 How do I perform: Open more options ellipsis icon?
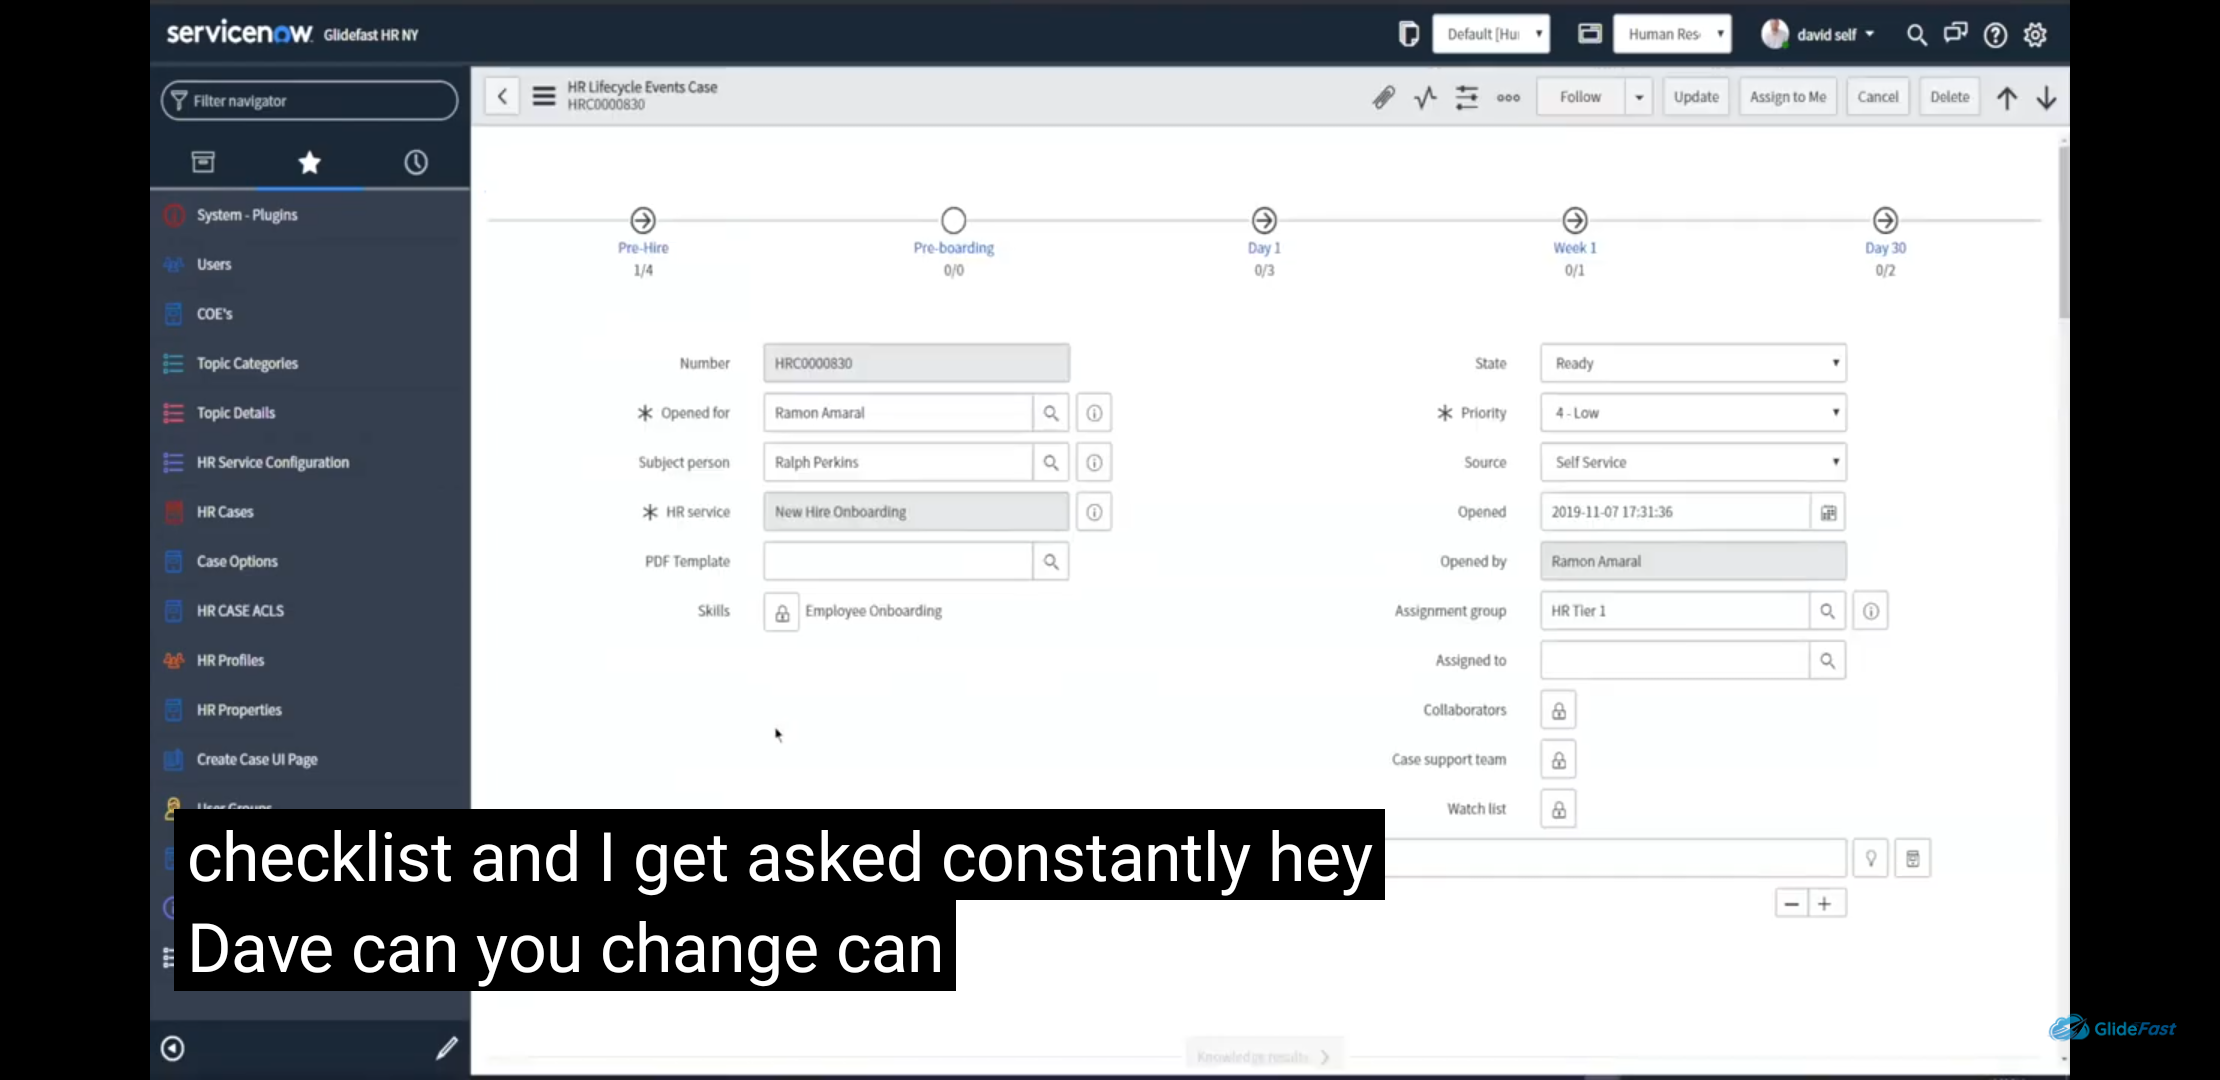click(x=1508, y=97)
